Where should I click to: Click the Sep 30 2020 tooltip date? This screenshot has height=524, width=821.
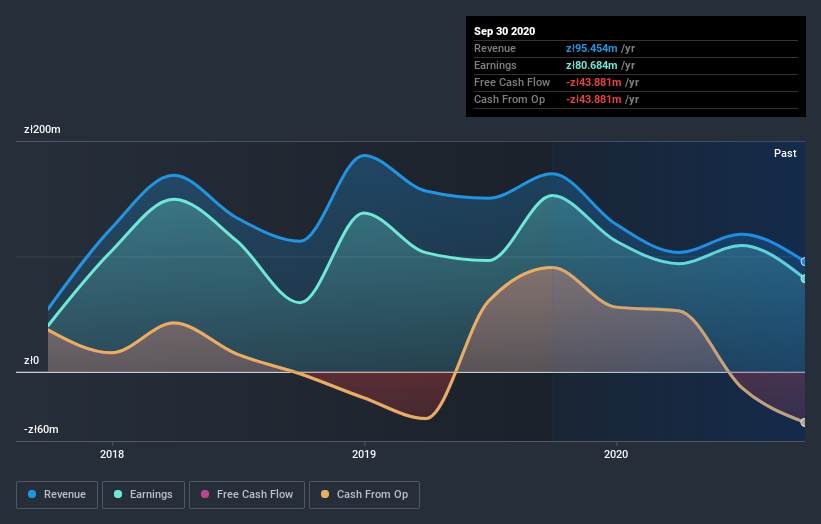pos(505,31)
